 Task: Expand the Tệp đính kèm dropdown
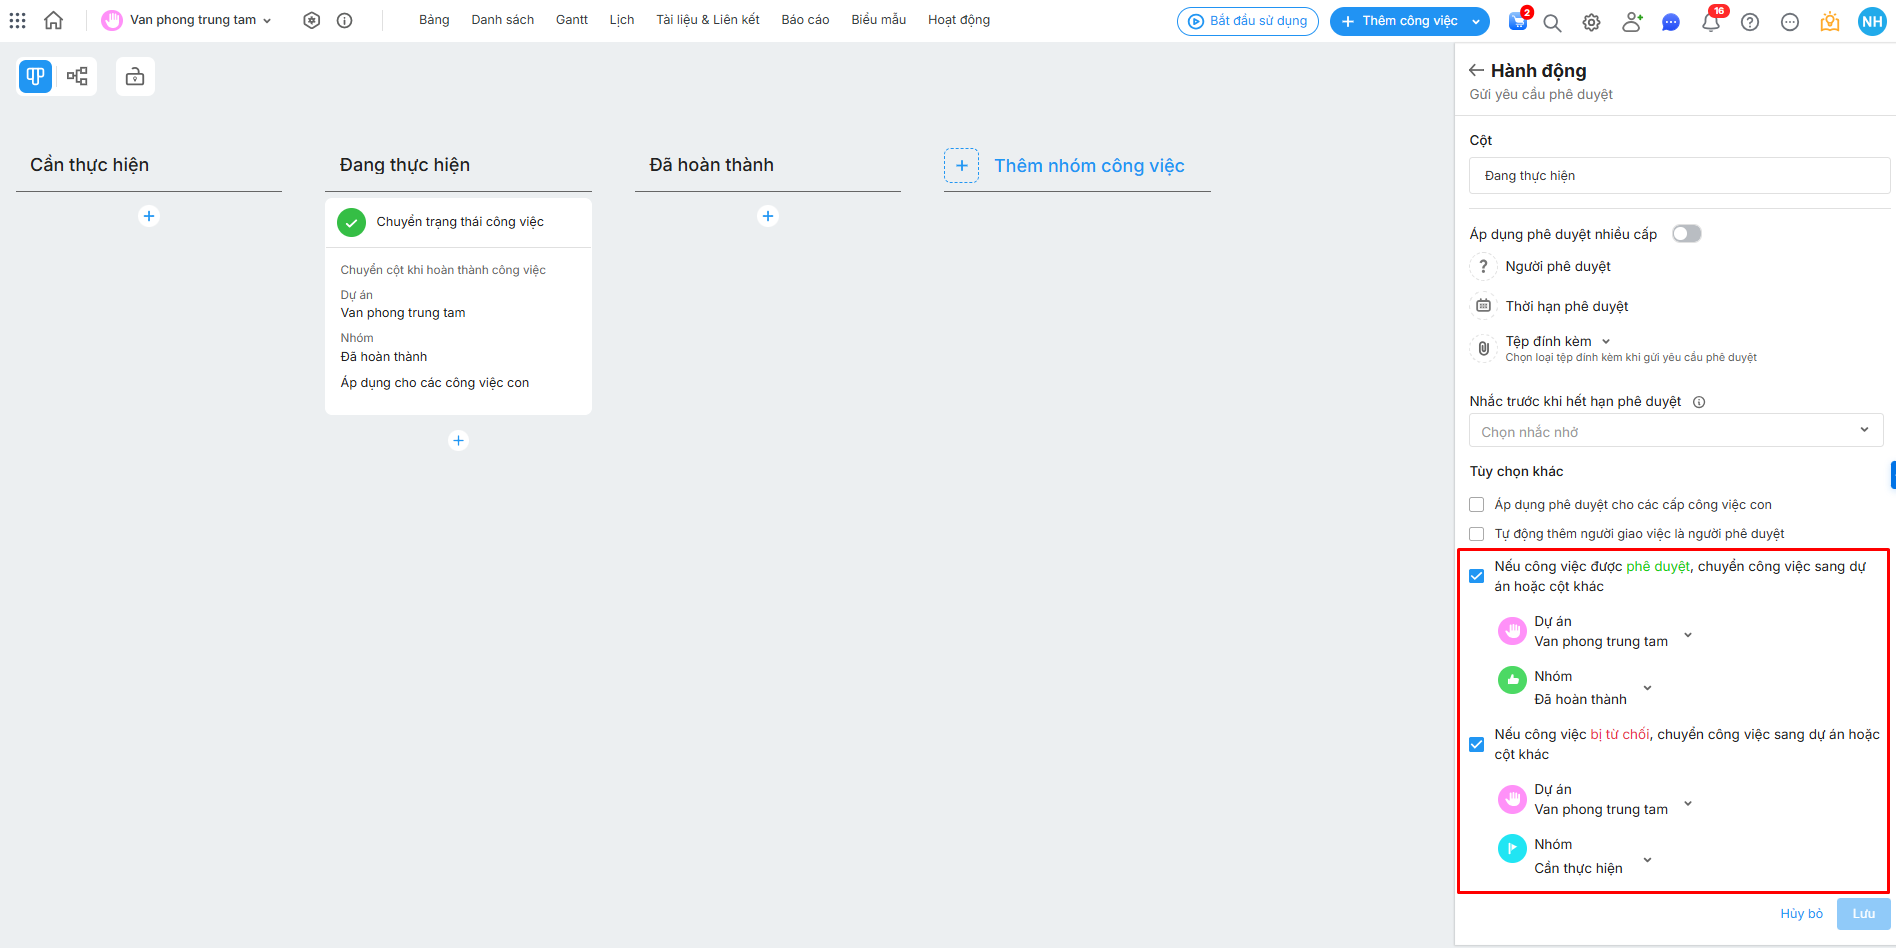(1606, 342)
